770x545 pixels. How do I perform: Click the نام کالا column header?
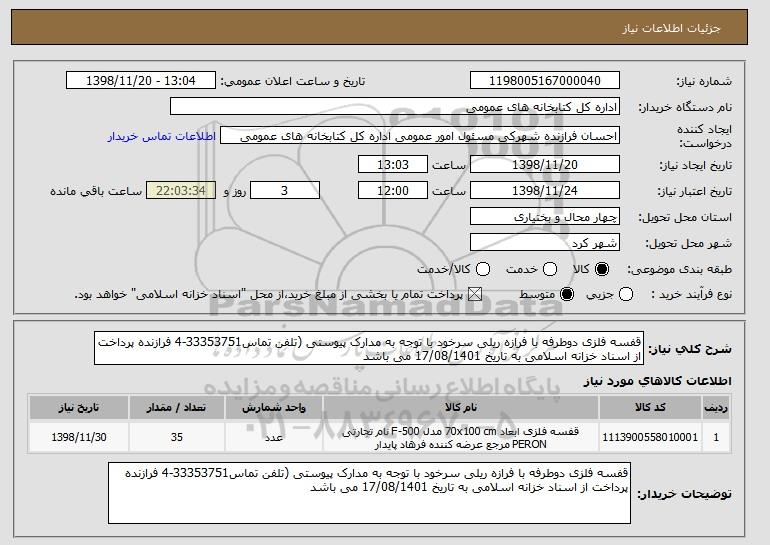[x=461, y=407]
